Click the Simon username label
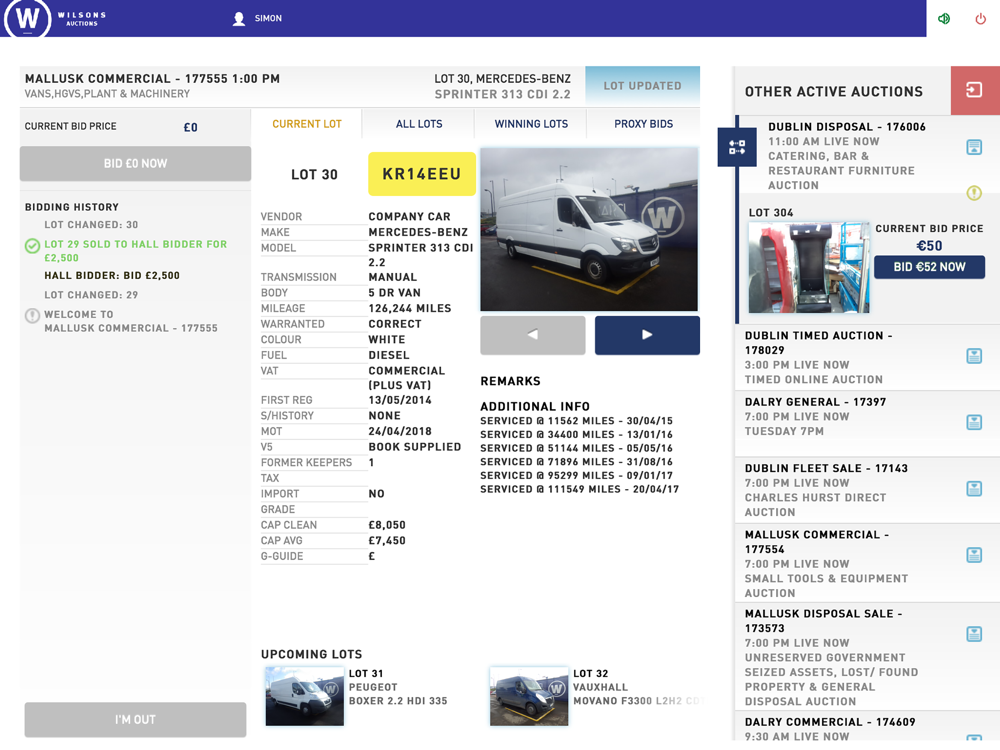The image size is (1000, 750). click(268, 18)
